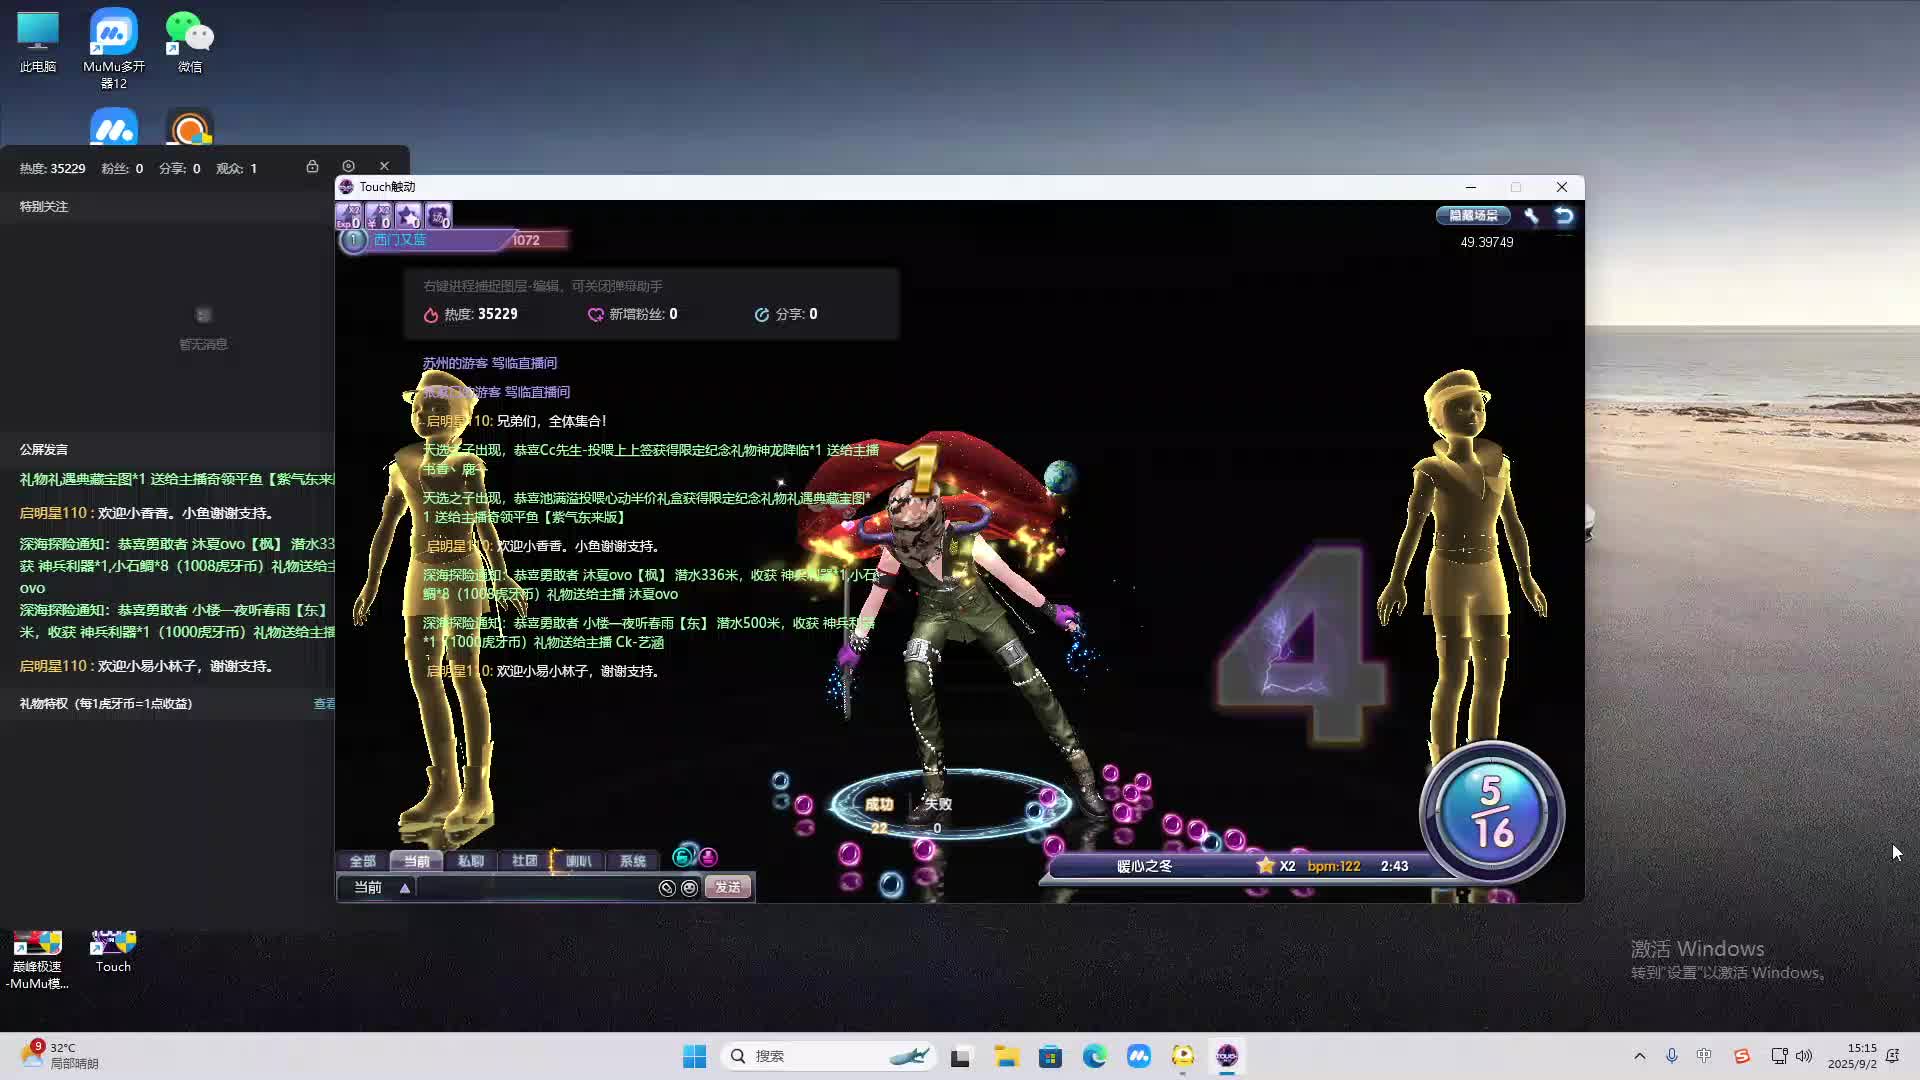Click the blue return arrow icon
The height and width of the screenshot is (1080, 1920).
[x=1564, y=215]
